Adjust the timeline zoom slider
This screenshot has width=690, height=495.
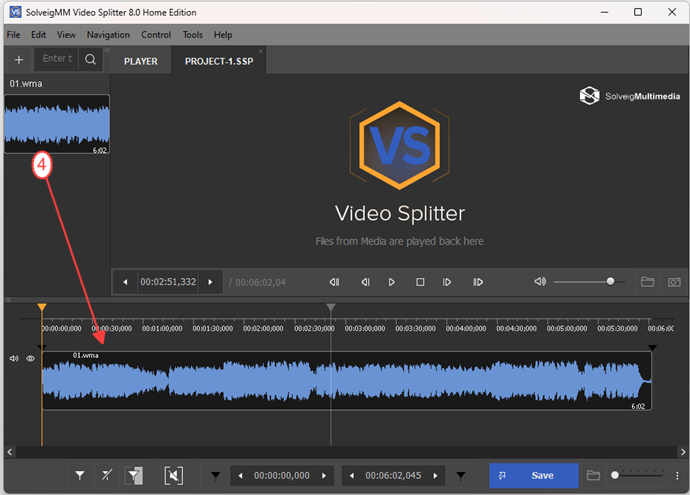(x=637, y=475)
